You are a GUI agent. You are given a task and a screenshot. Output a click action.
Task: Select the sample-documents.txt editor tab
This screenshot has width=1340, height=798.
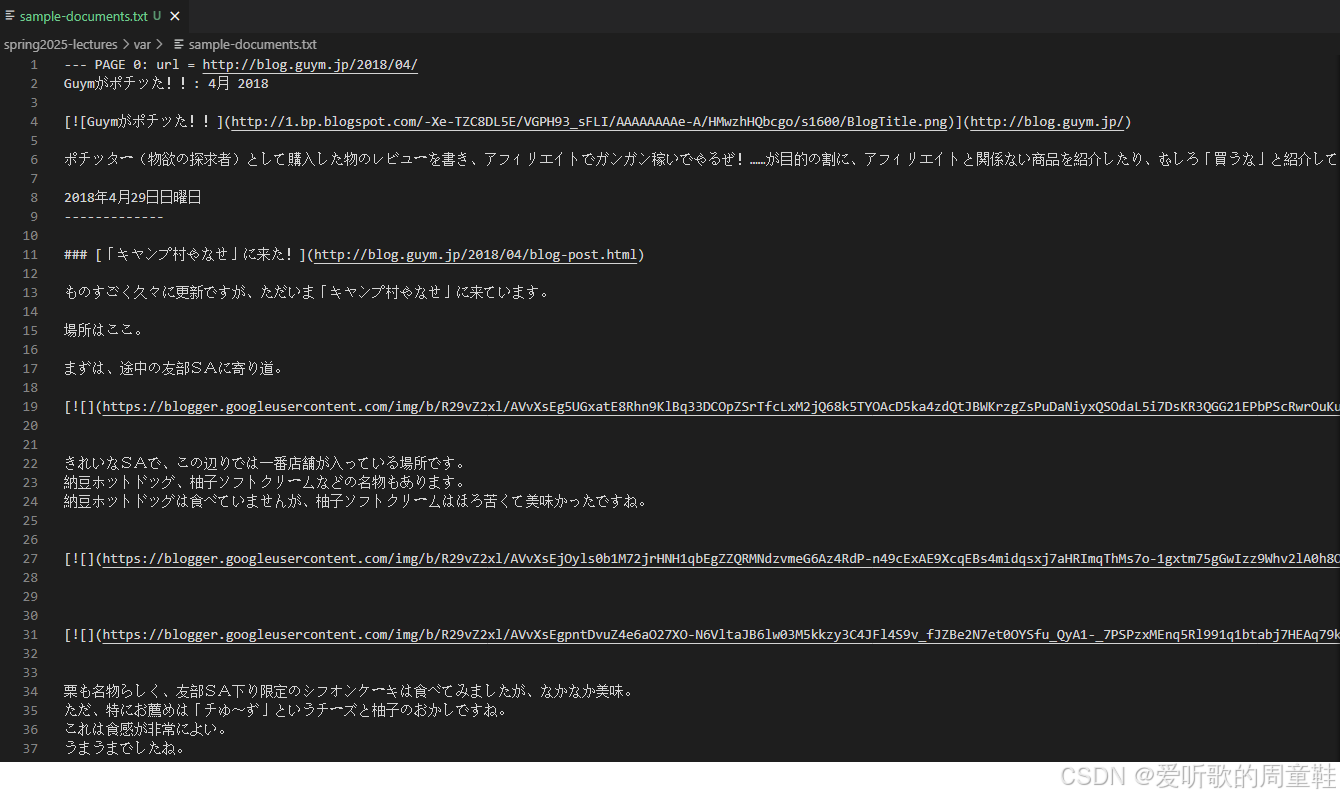[85, 16]
